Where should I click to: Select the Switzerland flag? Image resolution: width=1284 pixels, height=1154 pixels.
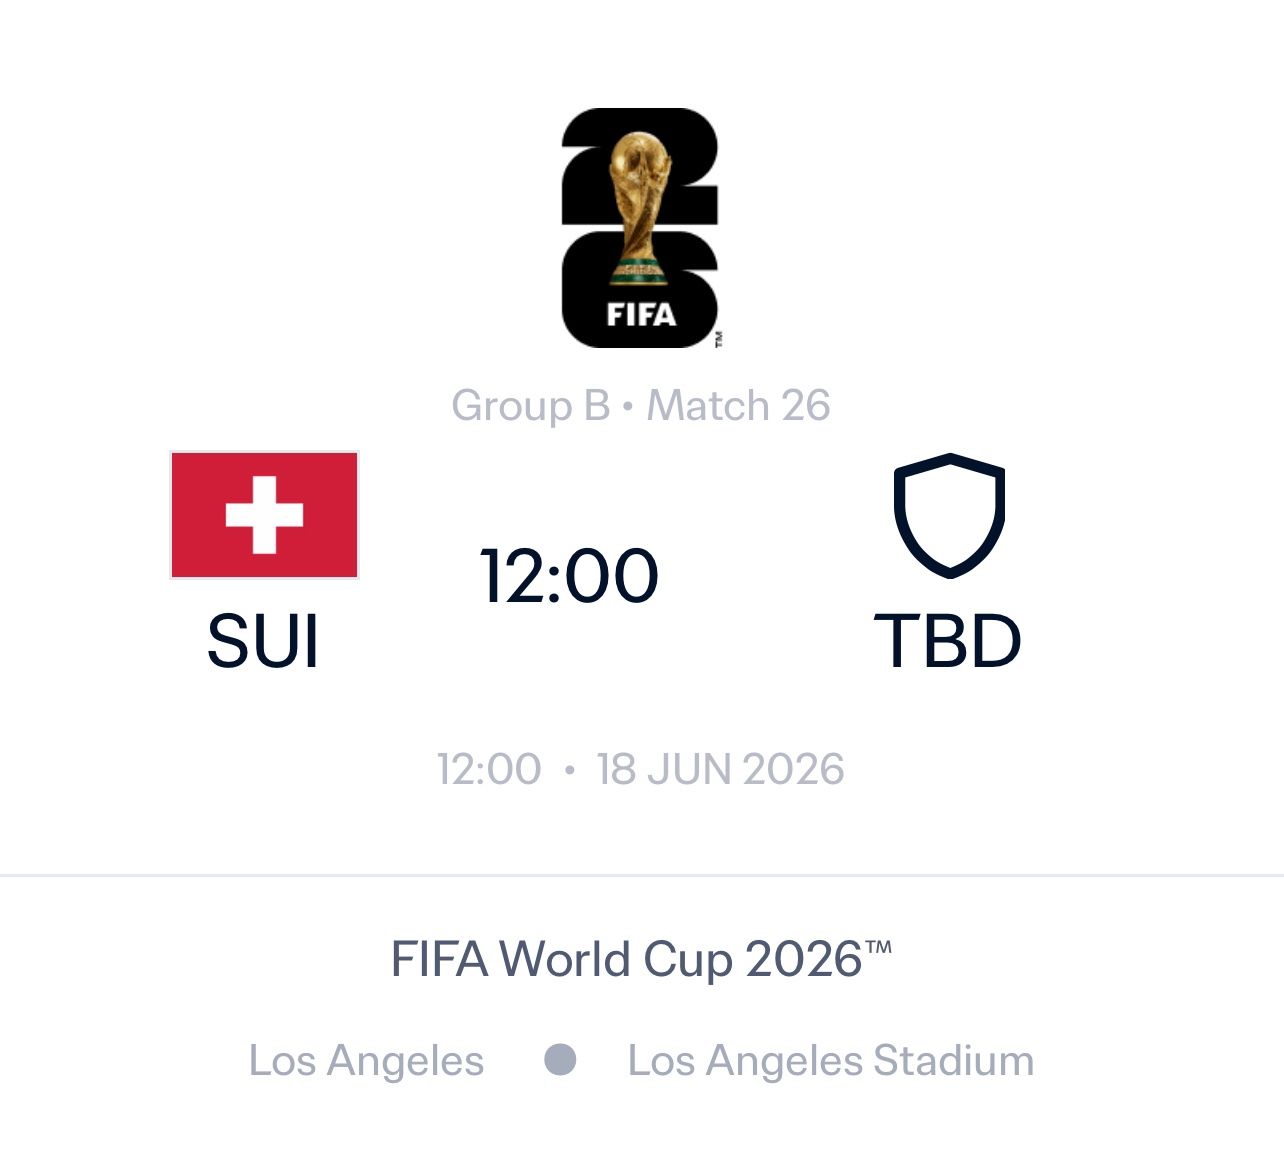click(264, 515)
